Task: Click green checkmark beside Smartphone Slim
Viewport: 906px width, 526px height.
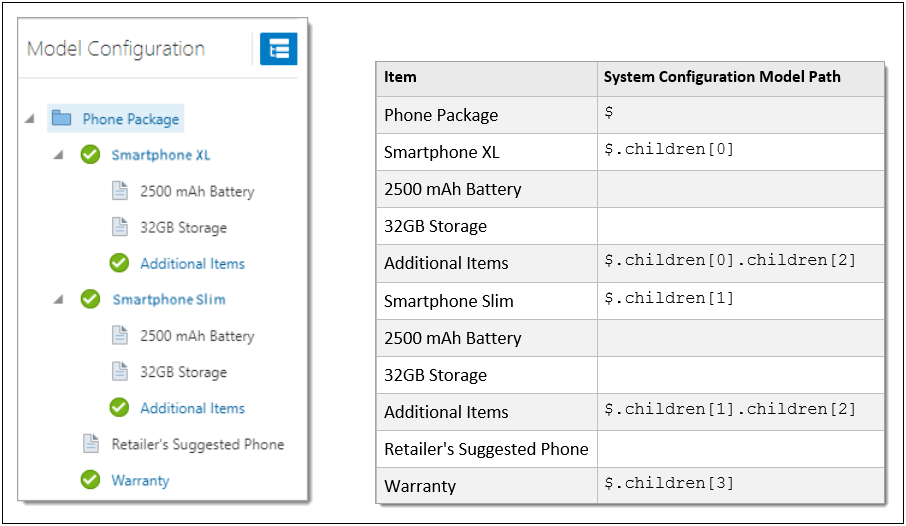Action: (x=91, y=299)
